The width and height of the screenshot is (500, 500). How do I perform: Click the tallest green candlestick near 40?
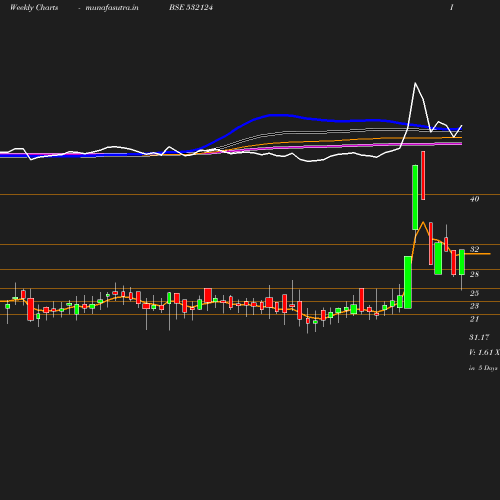(415, 197)
